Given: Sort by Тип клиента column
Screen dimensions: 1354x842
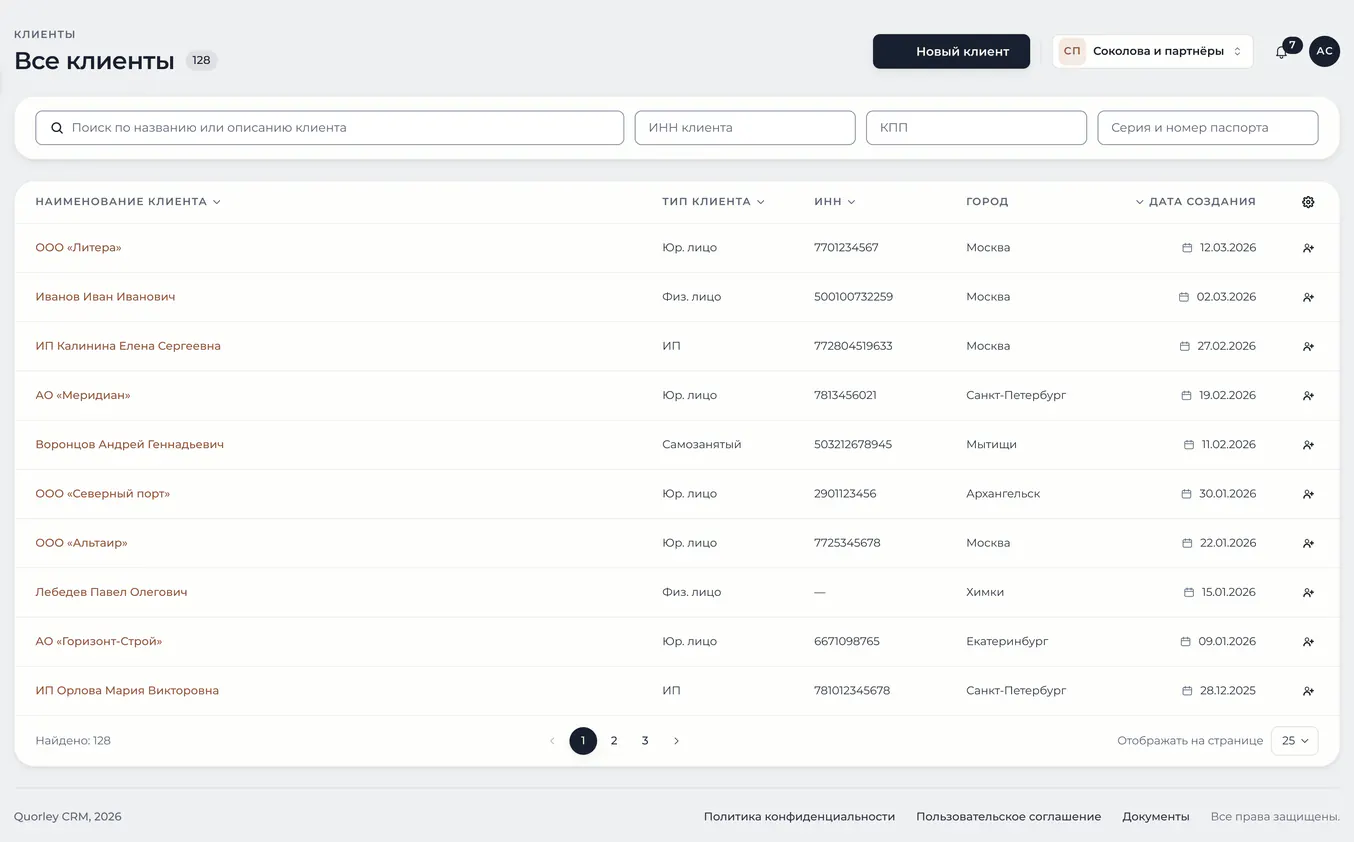Looking at the screenshot, I should 713,202.
